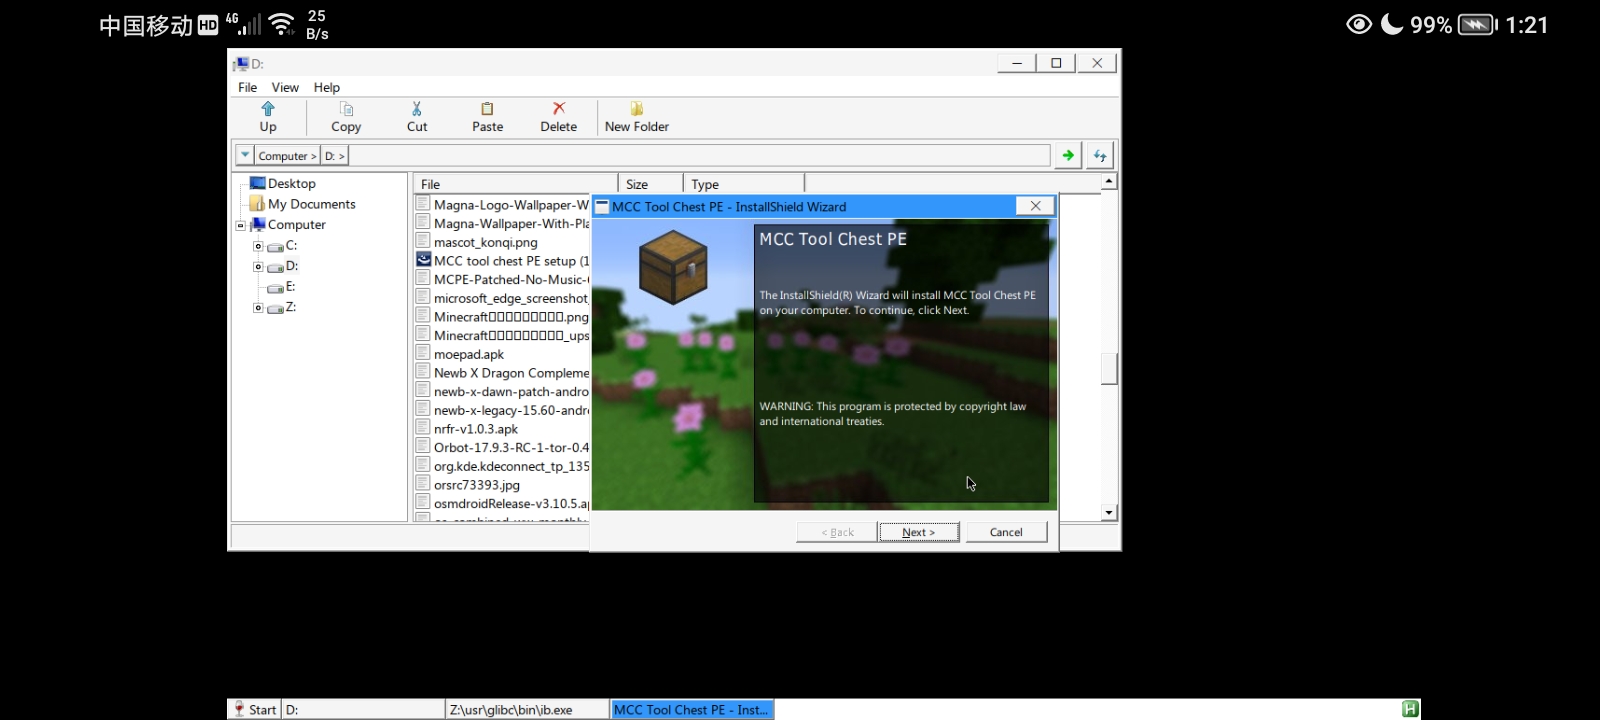Select the Desktop icon in folder tree
This screenshot has height=720, width=1600.
[282, 183]
